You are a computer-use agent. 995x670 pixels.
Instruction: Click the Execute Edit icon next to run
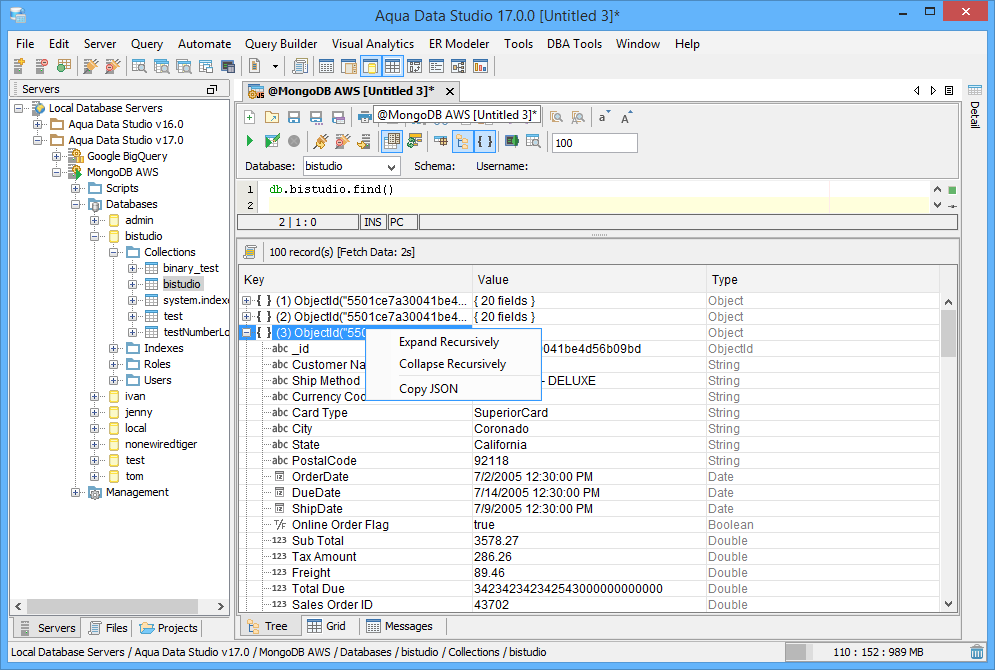(272, 141)
